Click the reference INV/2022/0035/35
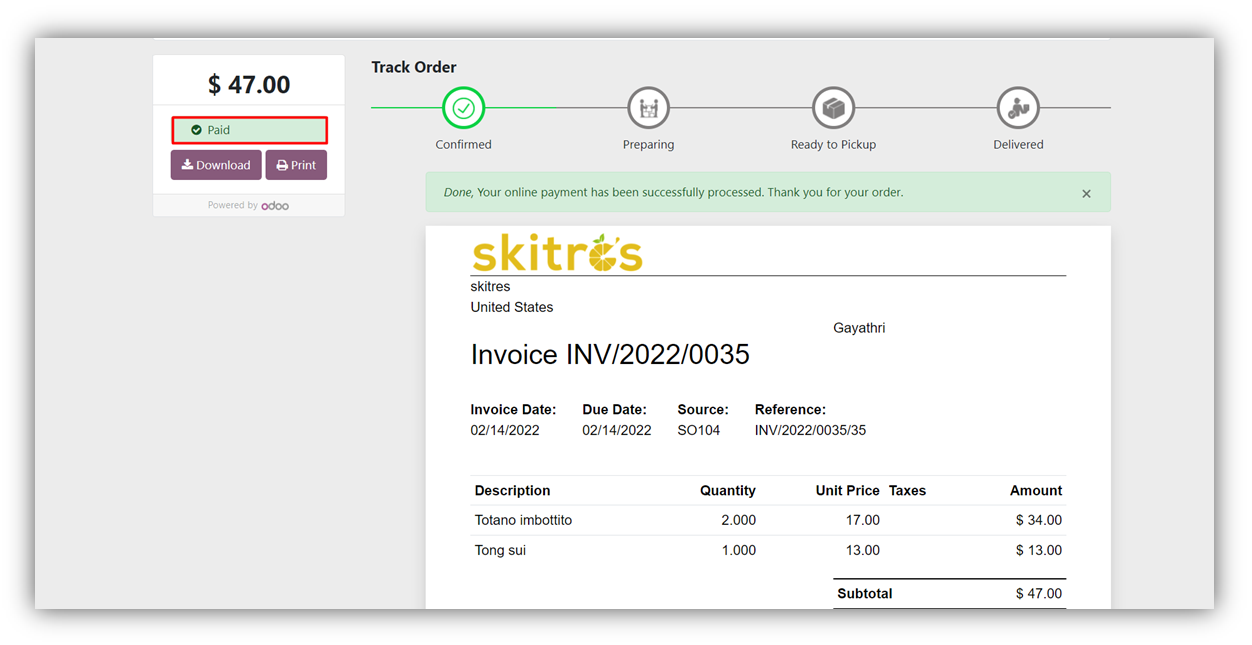 [810, 431]
